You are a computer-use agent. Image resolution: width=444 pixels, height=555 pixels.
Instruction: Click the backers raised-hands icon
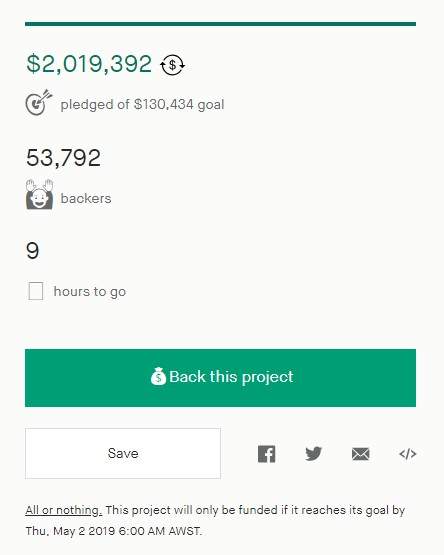(x=39, y=194)
